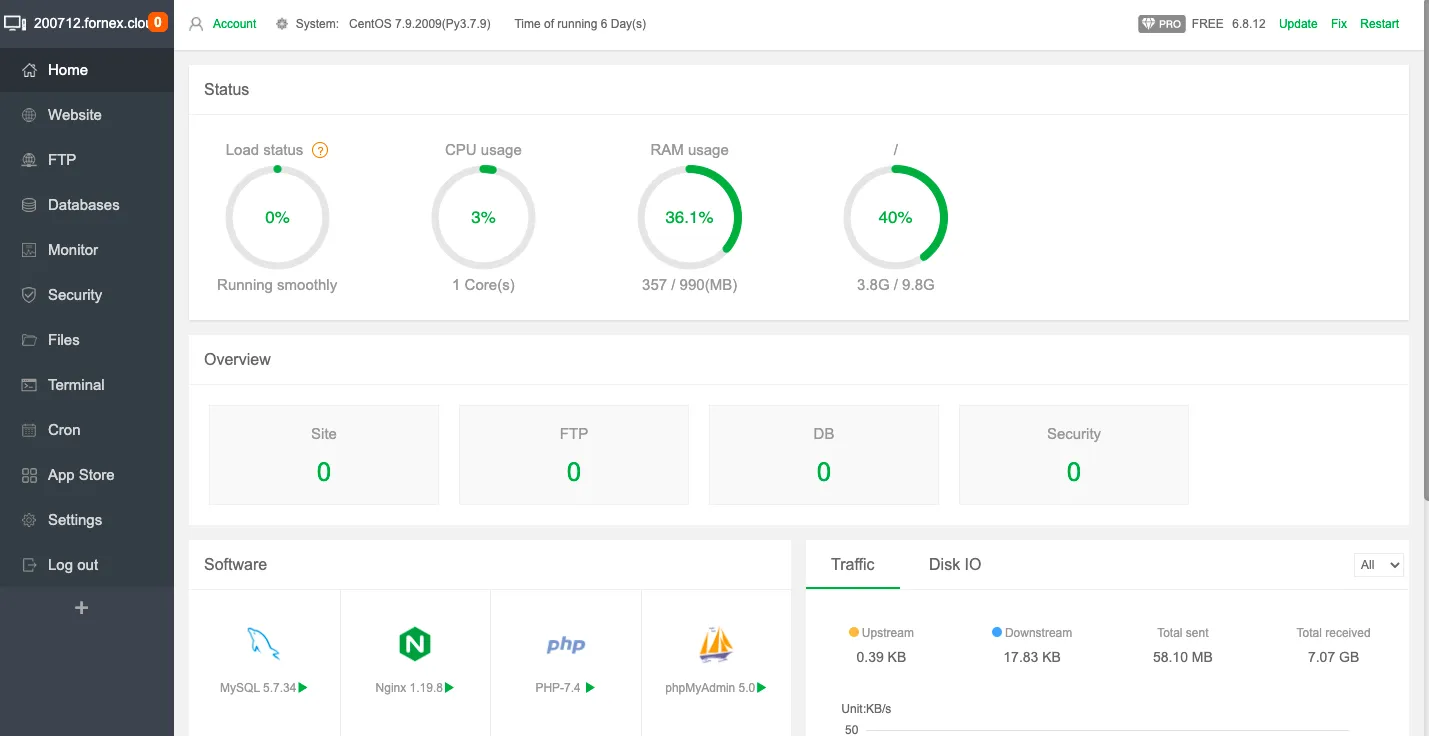1429x736 pixels.
Task: Open the Nginx software icon
Action: (x=414, y=644)
